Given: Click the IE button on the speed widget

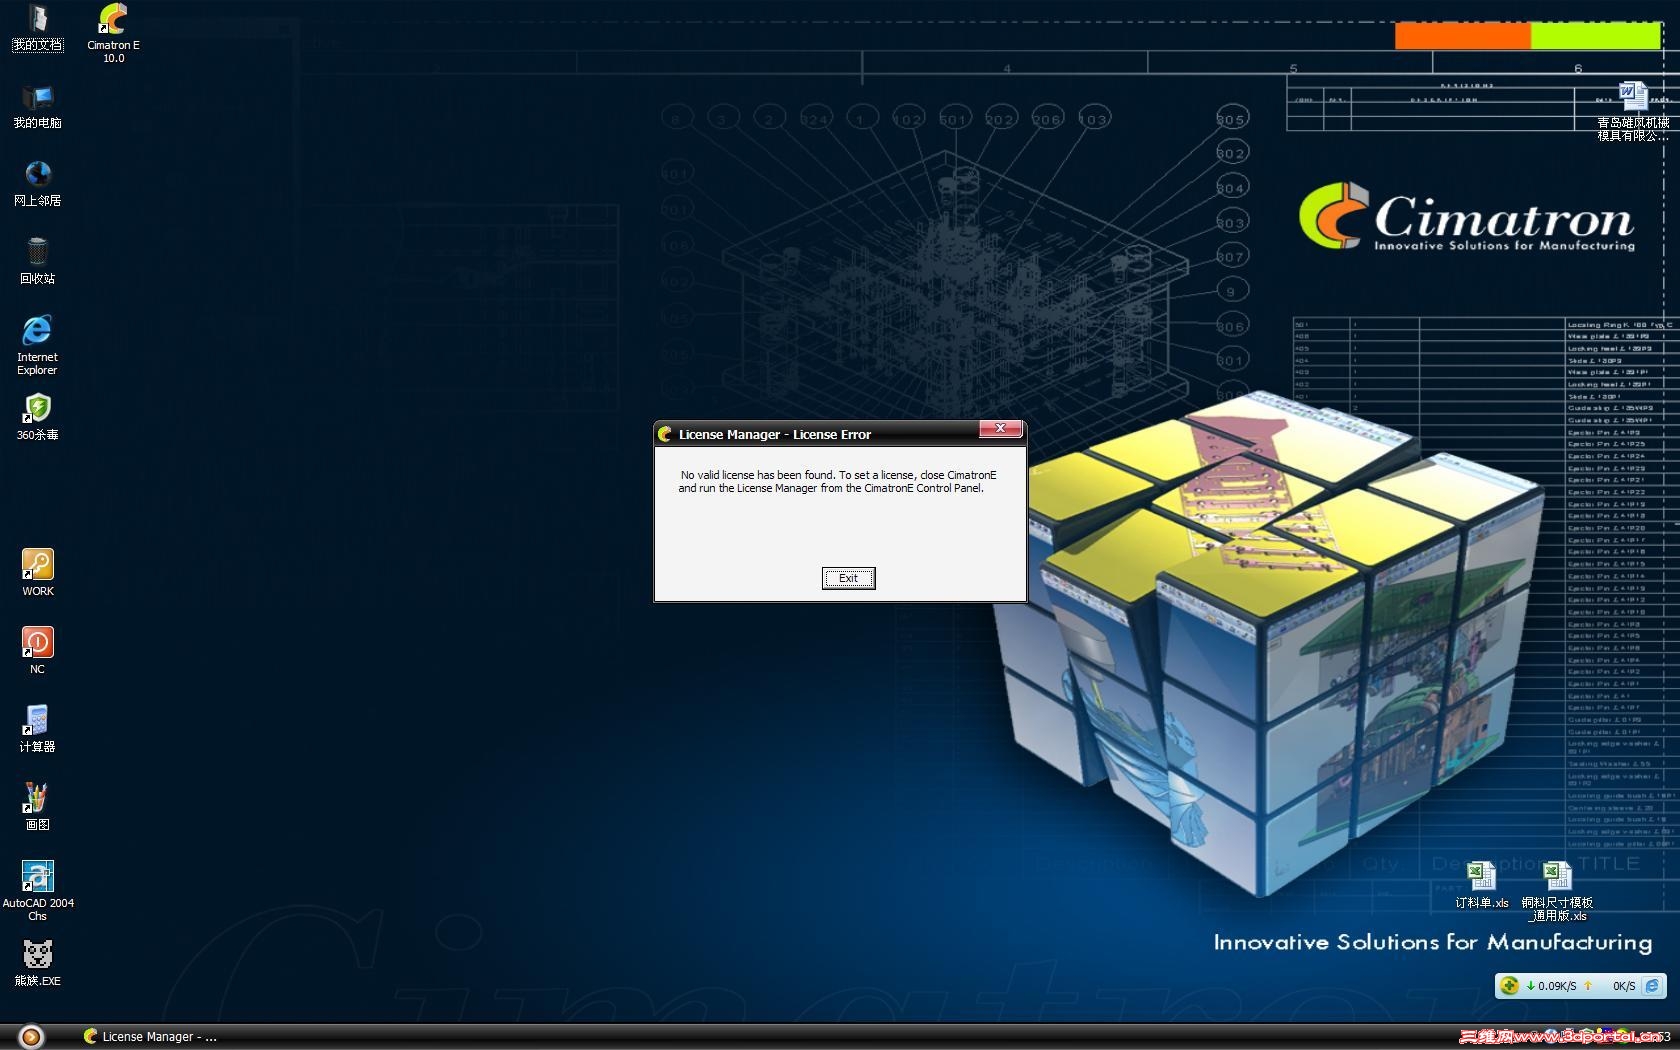Looking at the screenshot, I should click(1652, 985).
